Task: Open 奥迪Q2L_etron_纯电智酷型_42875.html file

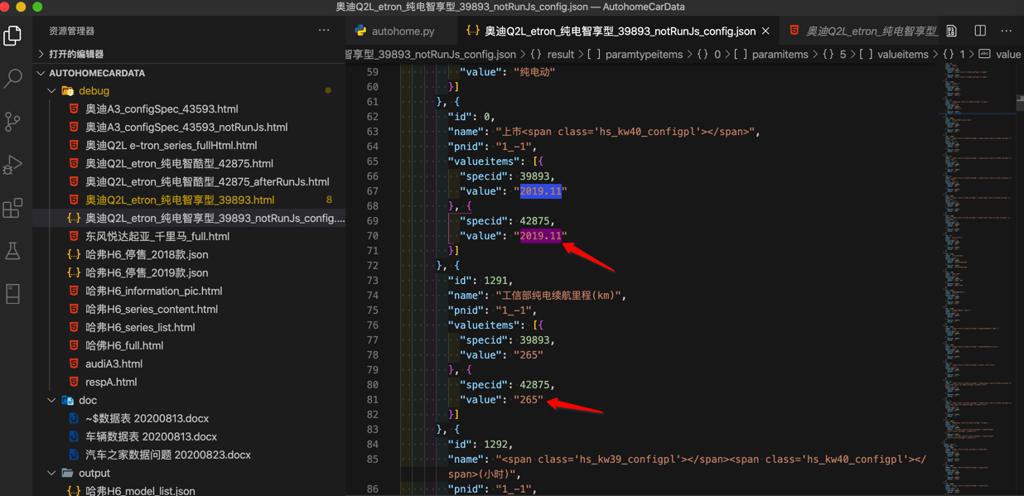Action: point(179,163)
